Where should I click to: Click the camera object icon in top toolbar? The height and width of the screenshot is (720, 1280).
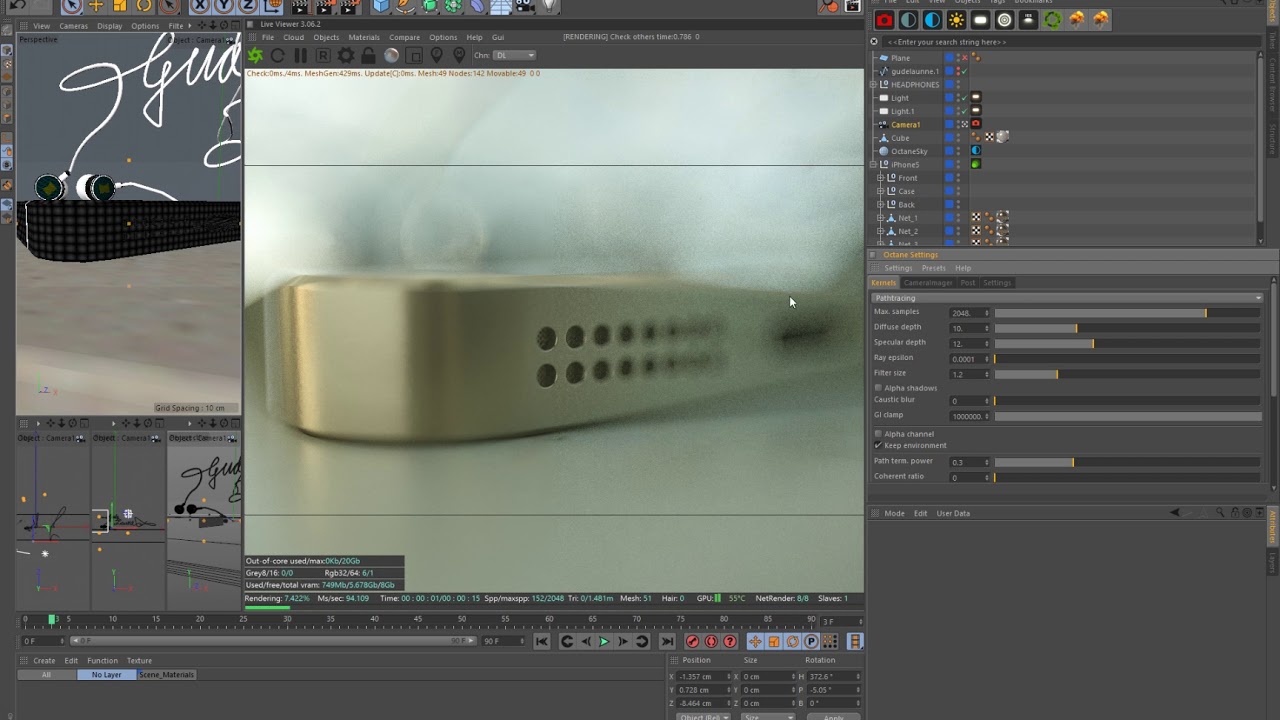pos(525,6)
